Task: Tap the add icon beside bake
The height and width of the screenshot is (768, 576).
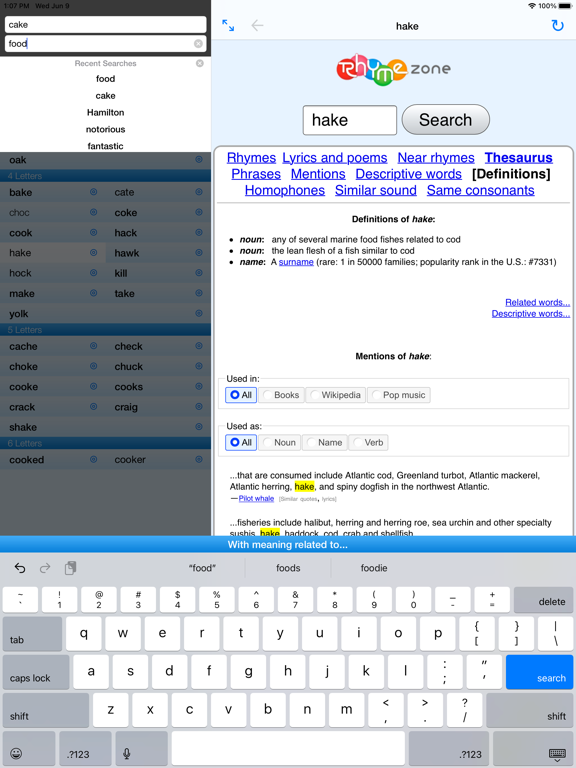Action: click(x=94, y=192)
